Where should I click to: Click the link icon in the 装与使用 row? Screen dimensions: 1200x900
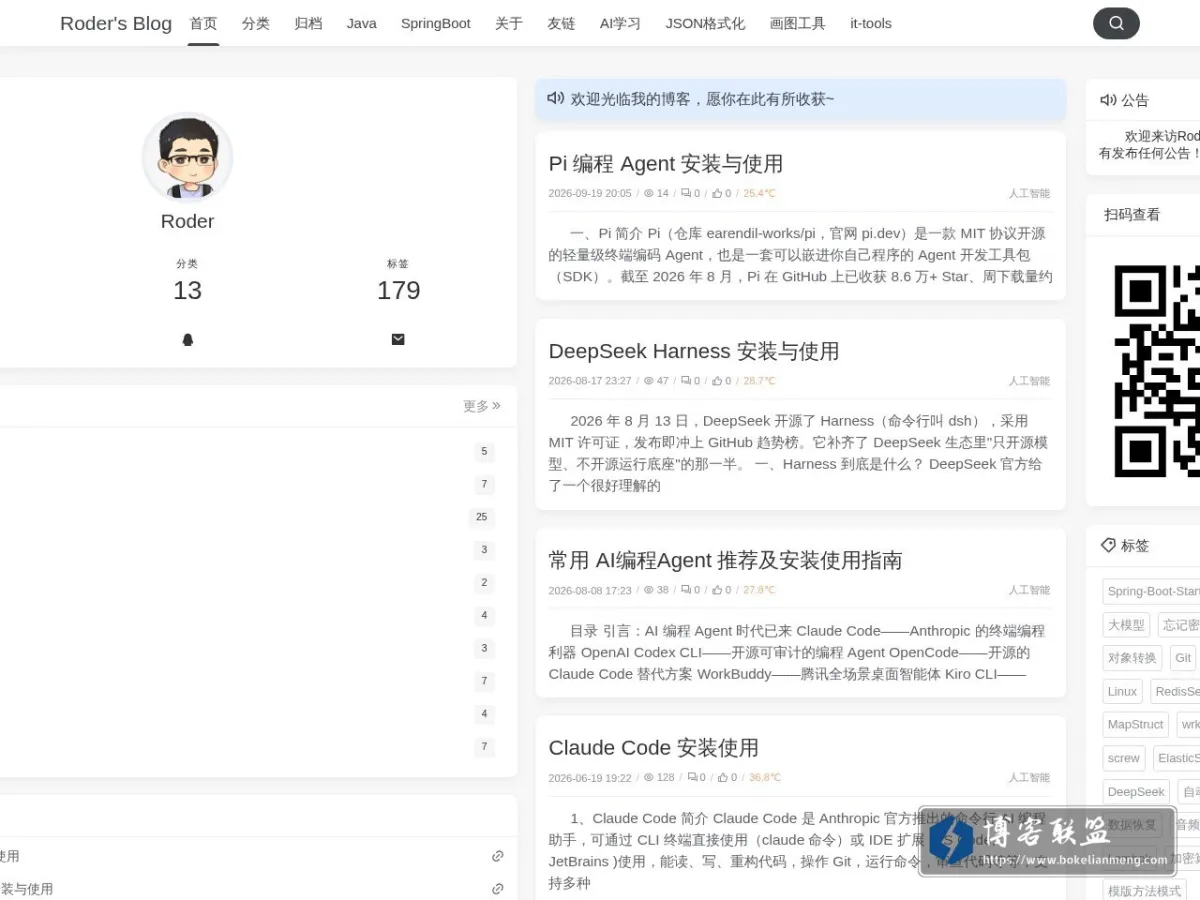pyautogui.click(x=497, y=889)
